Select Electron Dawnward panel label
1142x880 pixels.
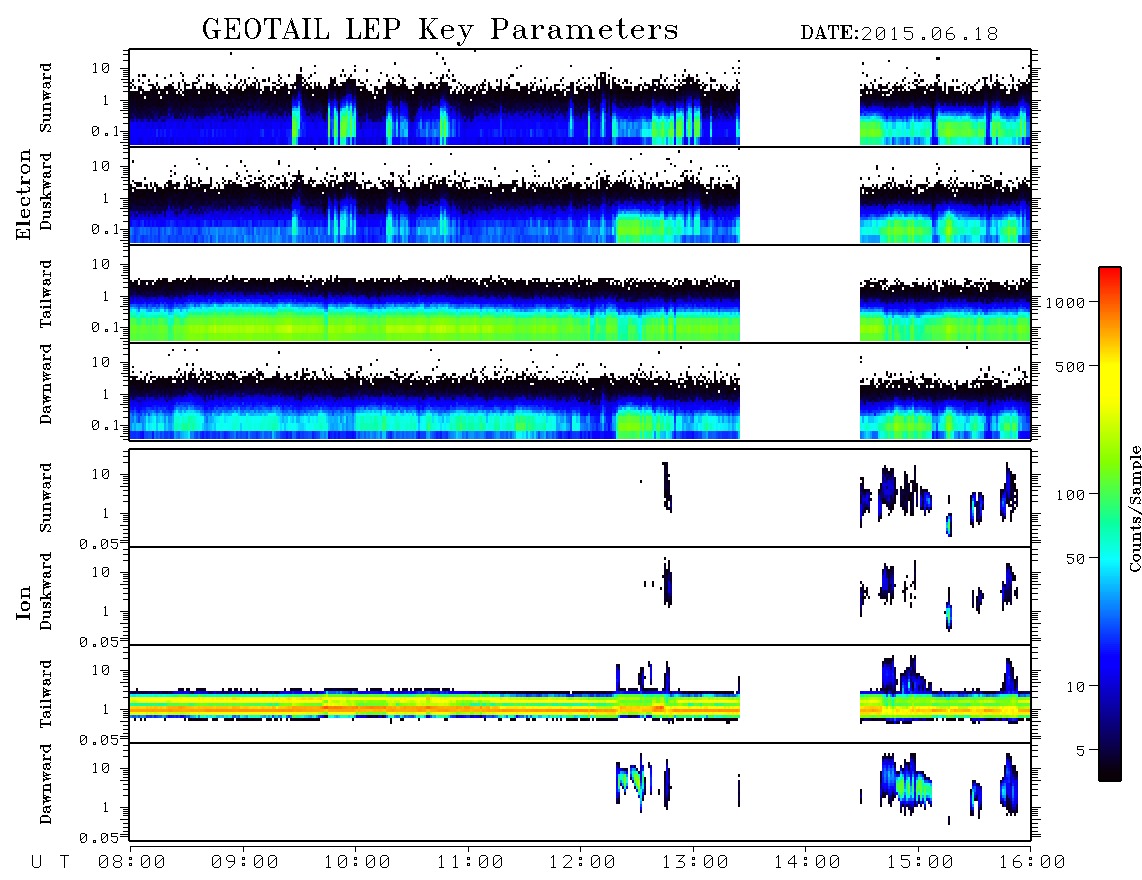pyautogui.click(x=46, y=384)
